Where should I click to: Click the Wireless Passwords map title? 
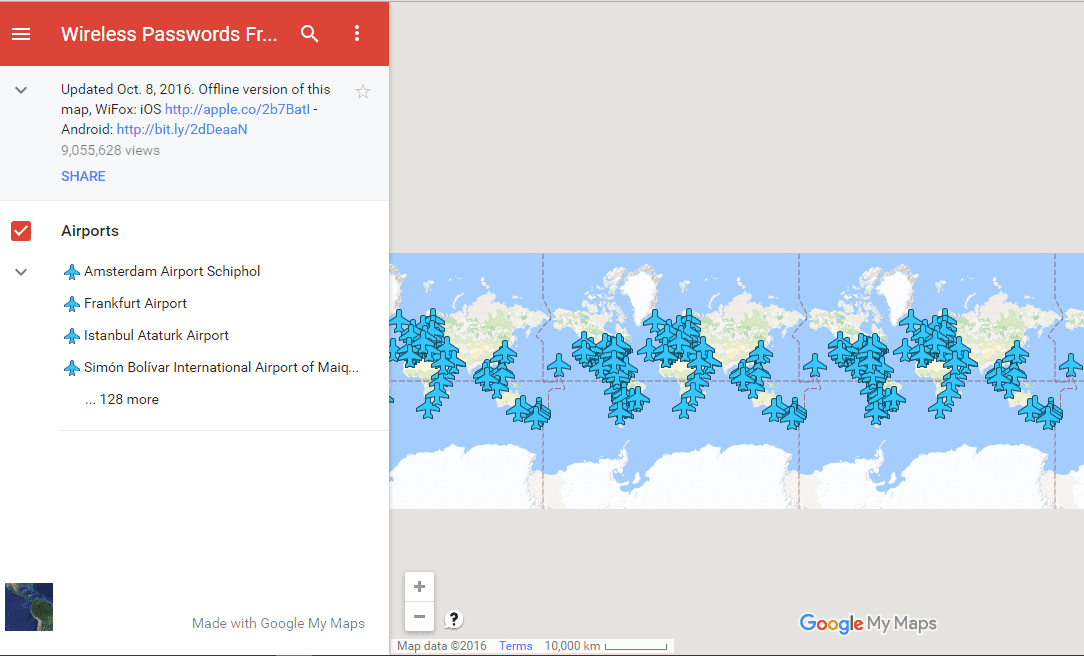[x=169, y=34]
